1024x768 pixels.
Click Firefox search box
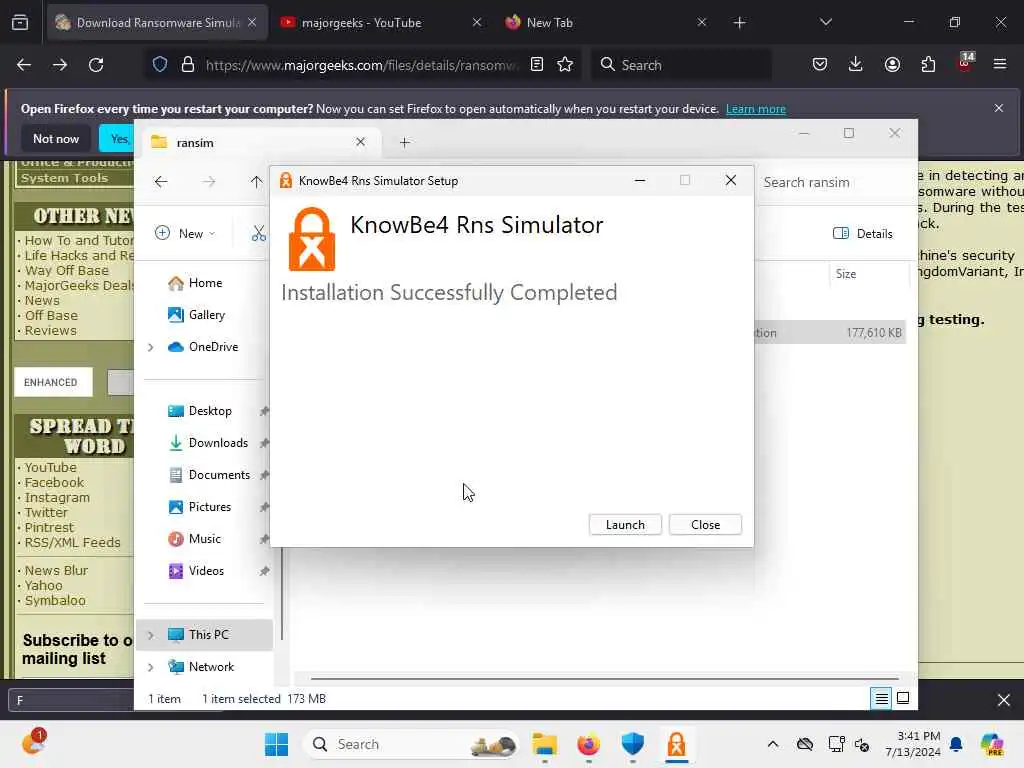pyautogui.click(x=681, y=65)
